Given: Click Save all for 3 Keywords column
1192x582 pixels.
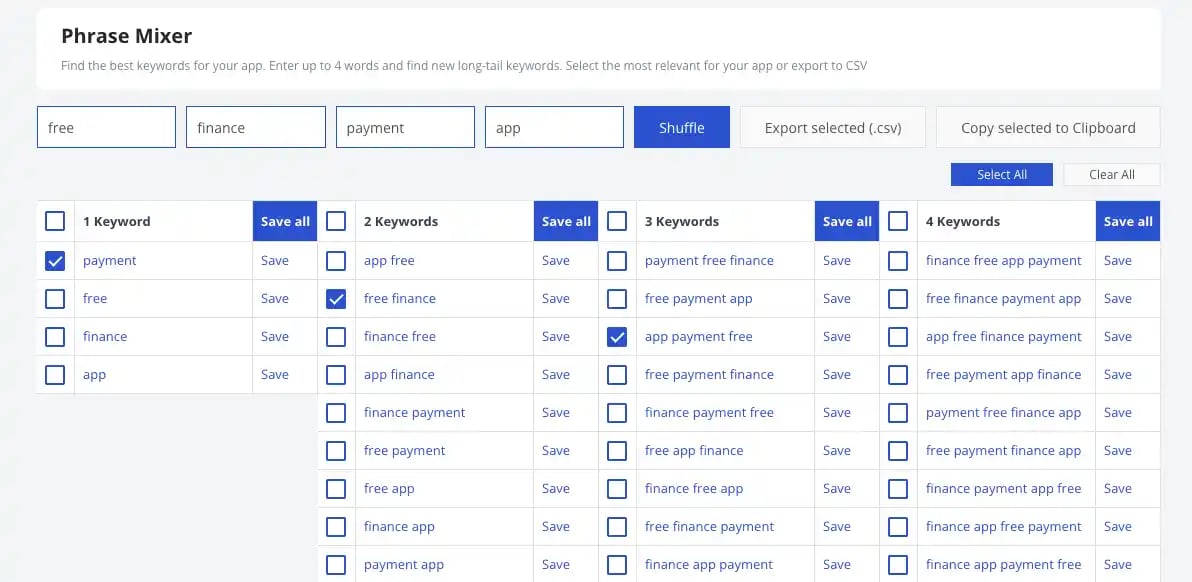Looking at the screenshot, I should (847, 221).
